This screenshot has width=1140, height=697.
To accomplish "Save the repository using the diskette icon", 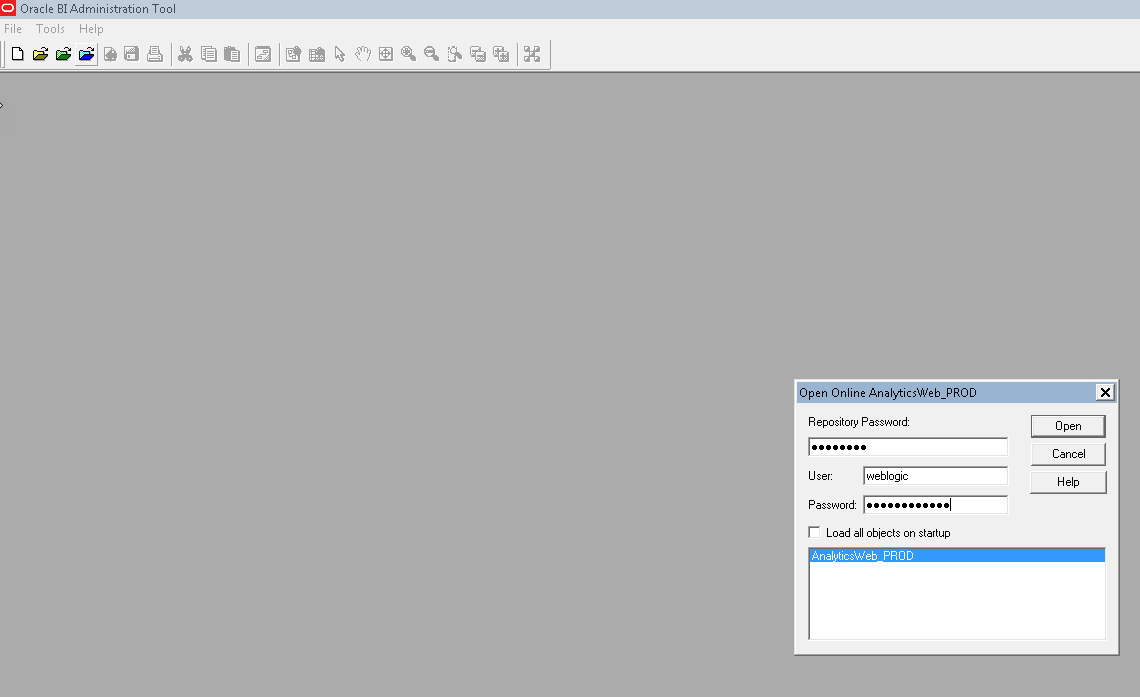I will [131, 54].
